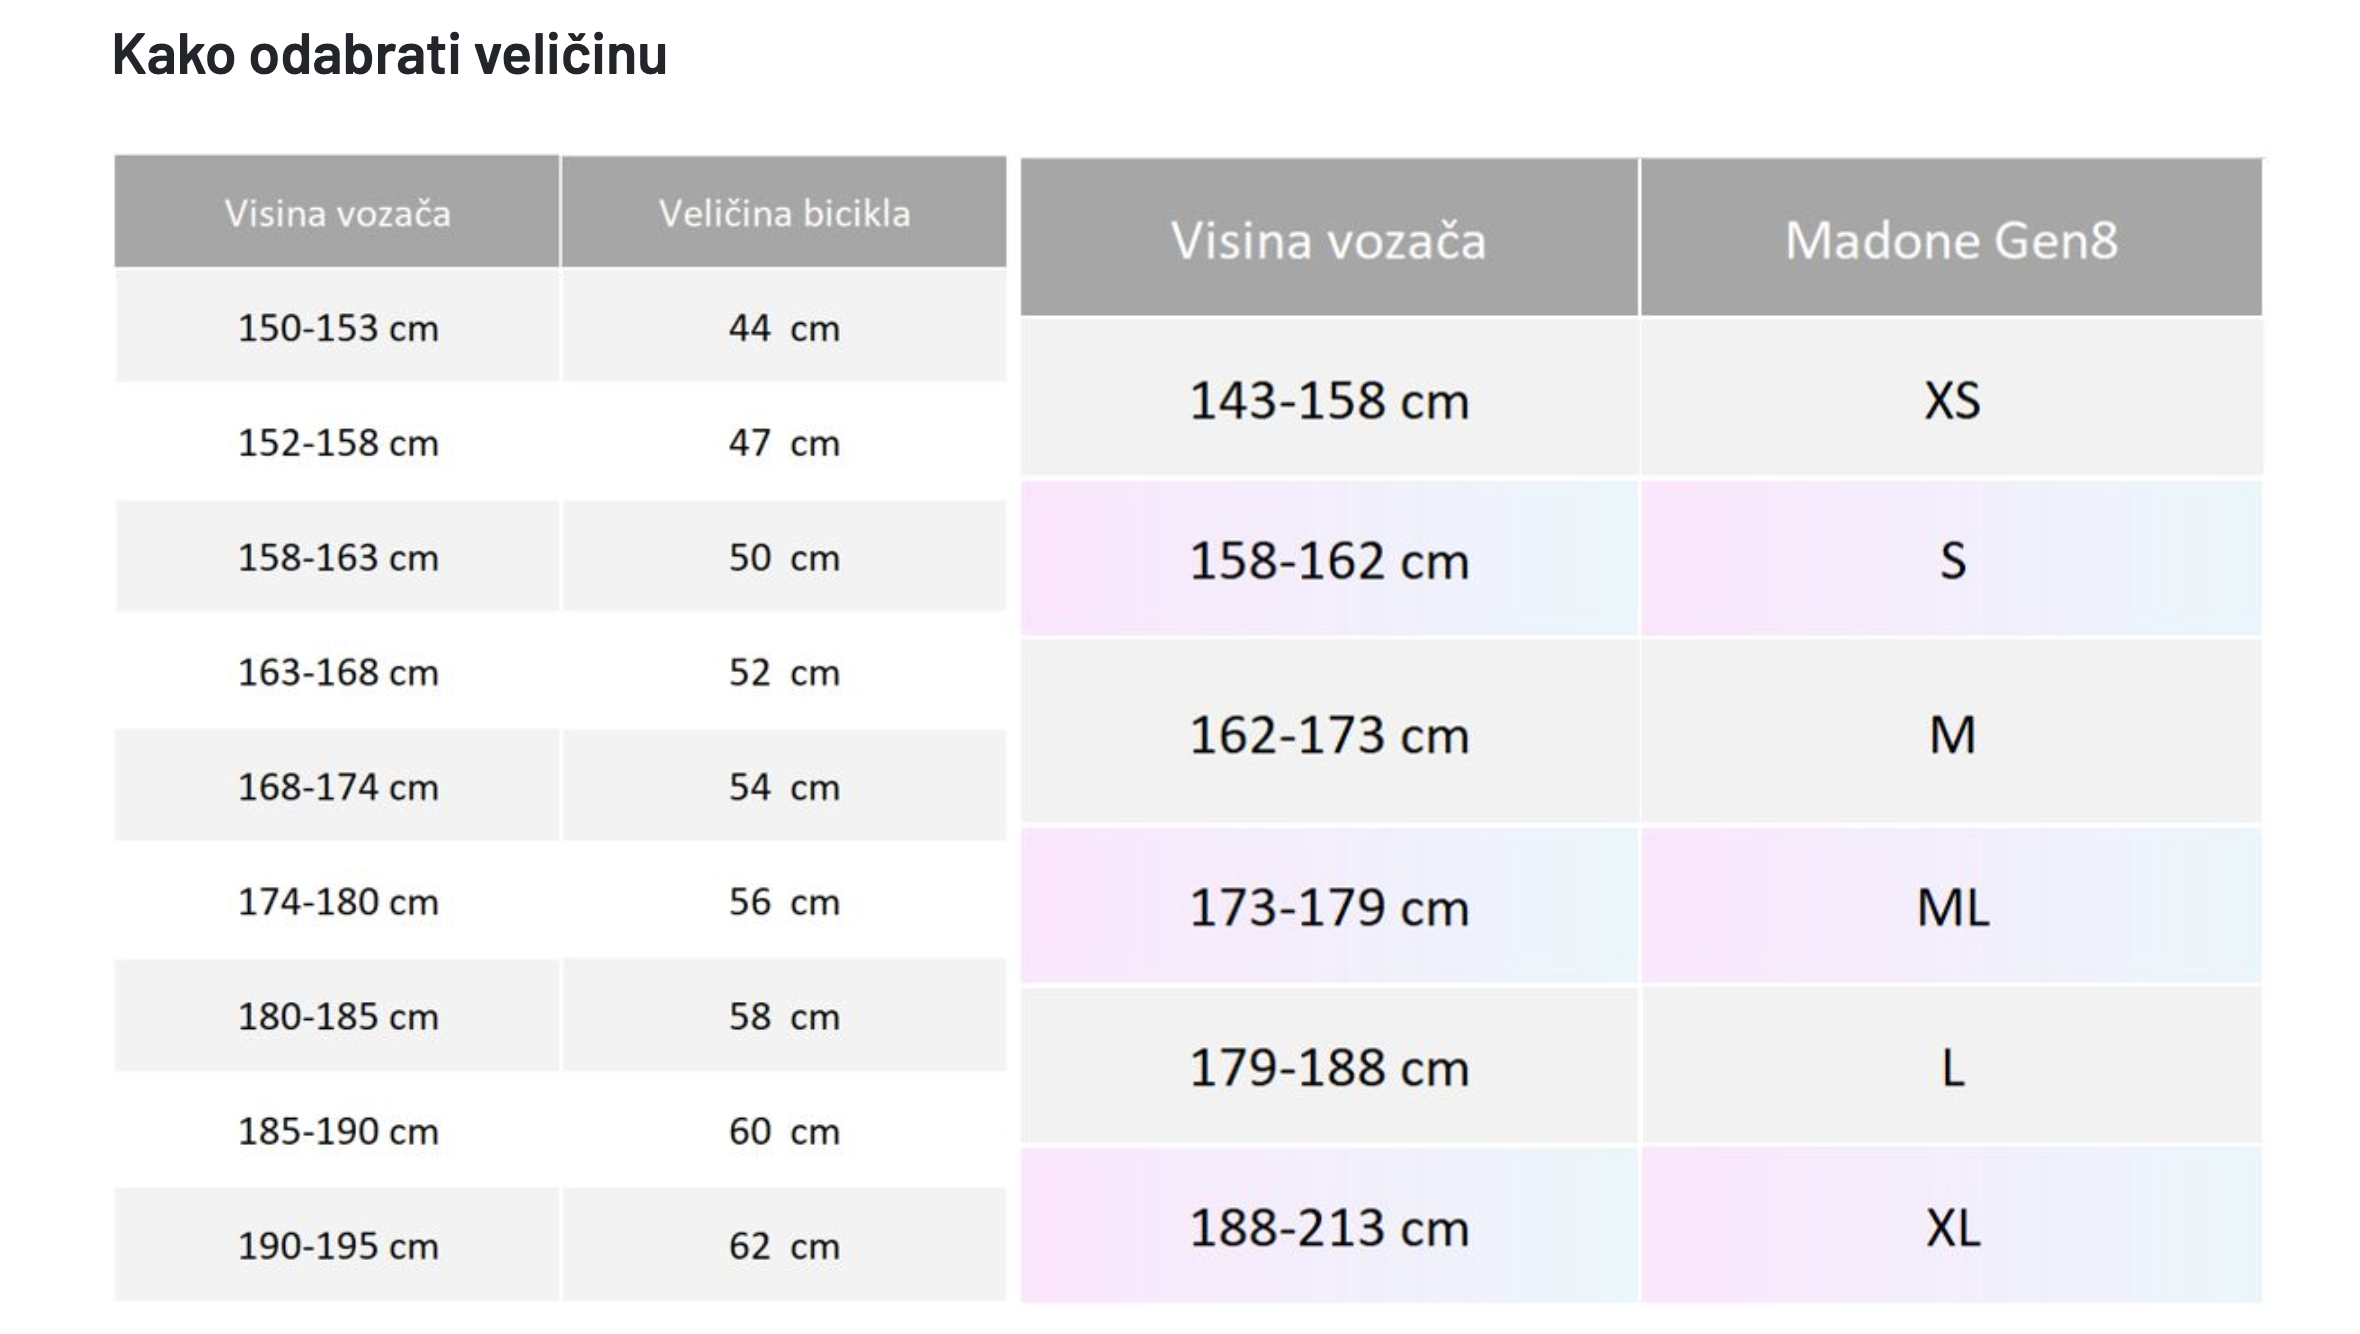The height and width of the screenshot is (1334, 2360).
Task: Choose the XL size cell
Action: pyautogui.click(x=1951, y=1226)
